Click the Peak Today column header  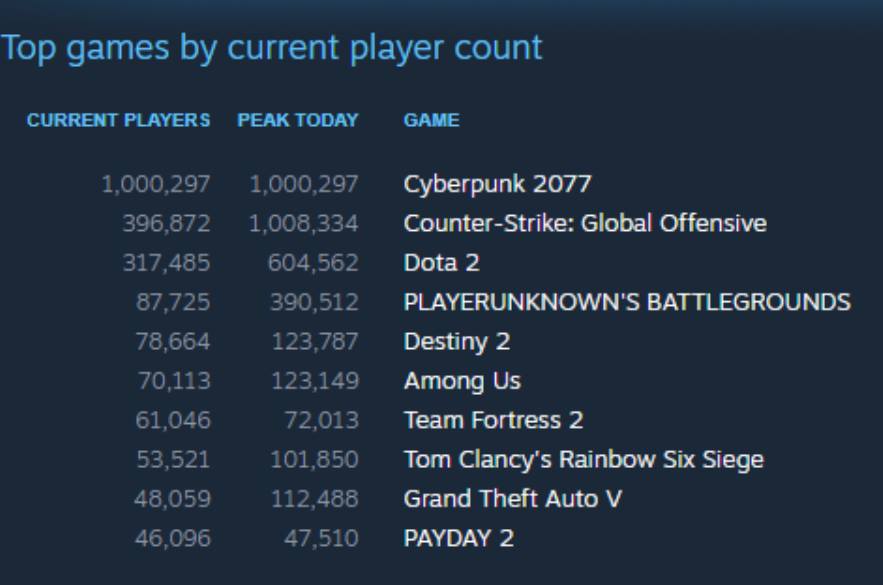[x=297, y=121]
